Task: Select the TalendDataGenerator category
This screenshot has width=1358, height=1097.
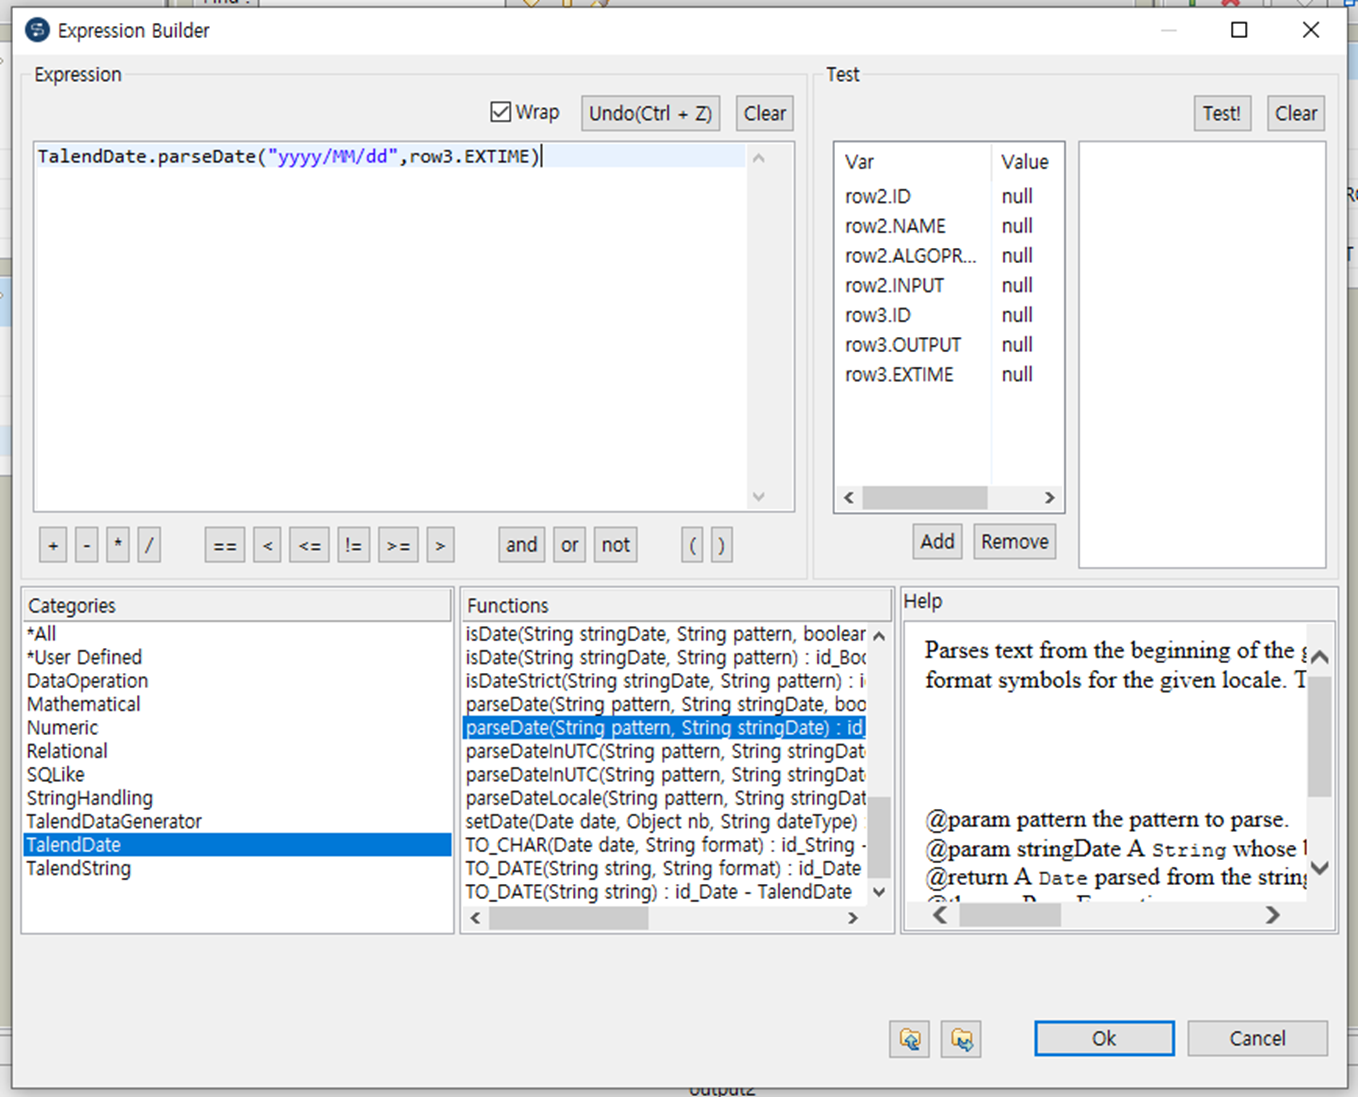Action: (237, 821)
